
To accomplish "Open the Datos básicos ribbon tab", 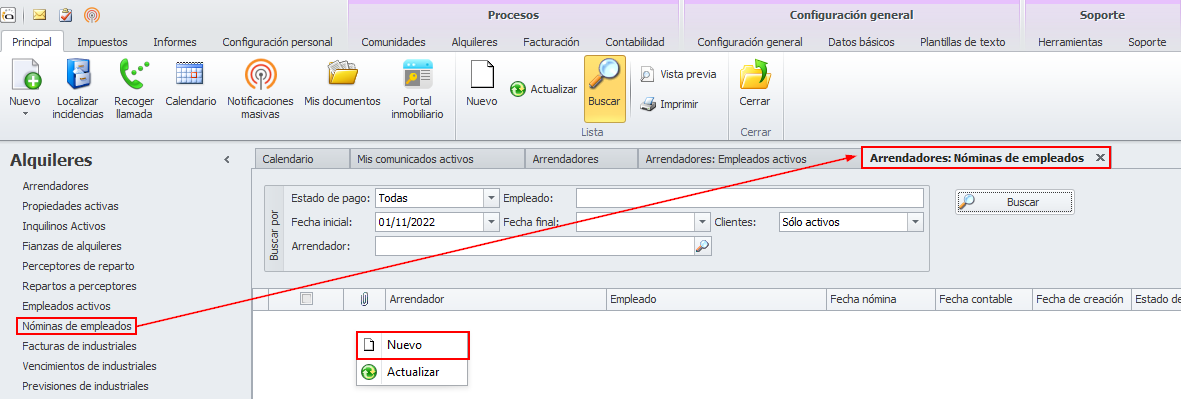I will pos(861,42).
